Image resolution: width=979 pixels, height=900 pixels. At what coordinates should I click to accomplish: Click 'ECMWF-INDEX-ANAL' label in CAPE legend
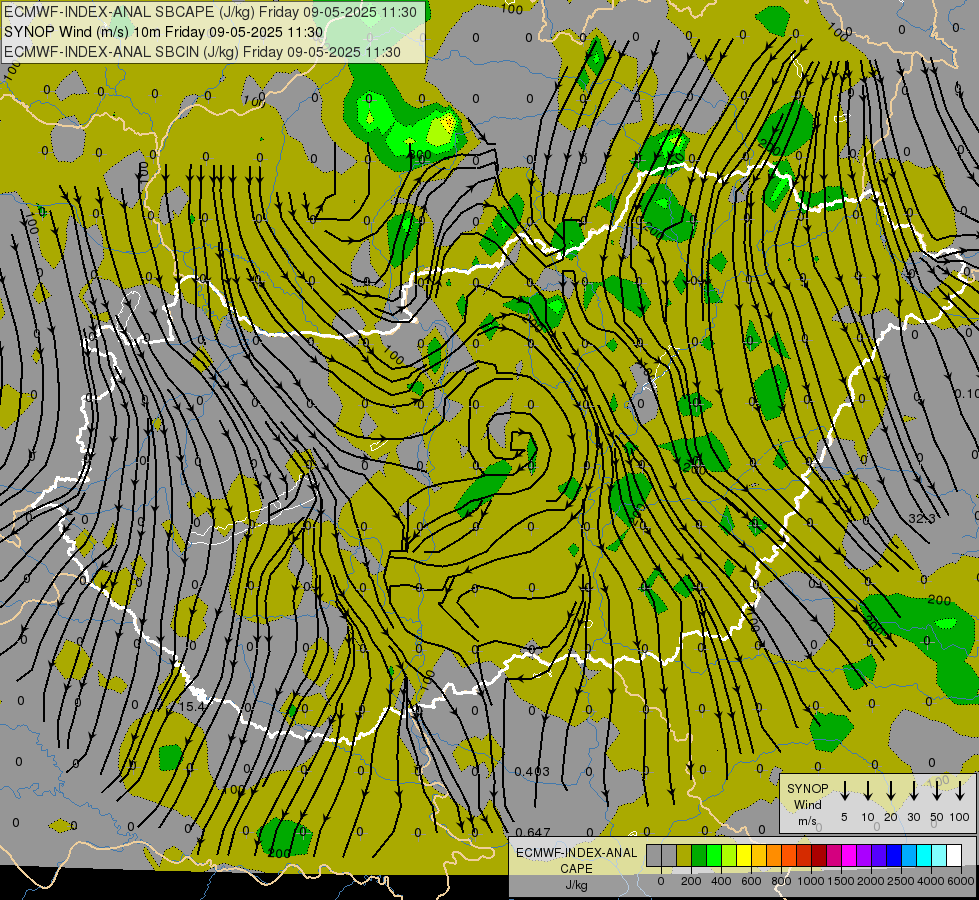576,853
